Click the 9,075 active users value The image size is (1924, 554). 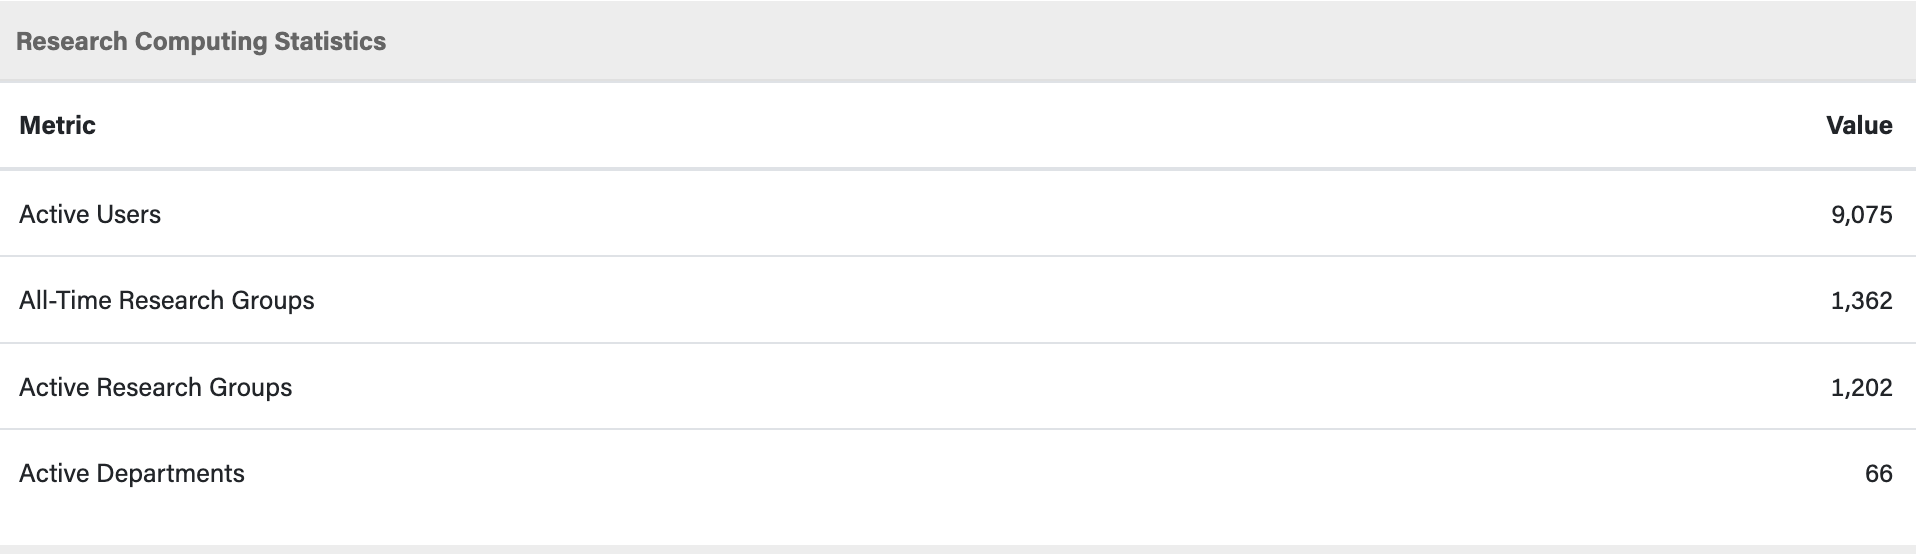1861,214
